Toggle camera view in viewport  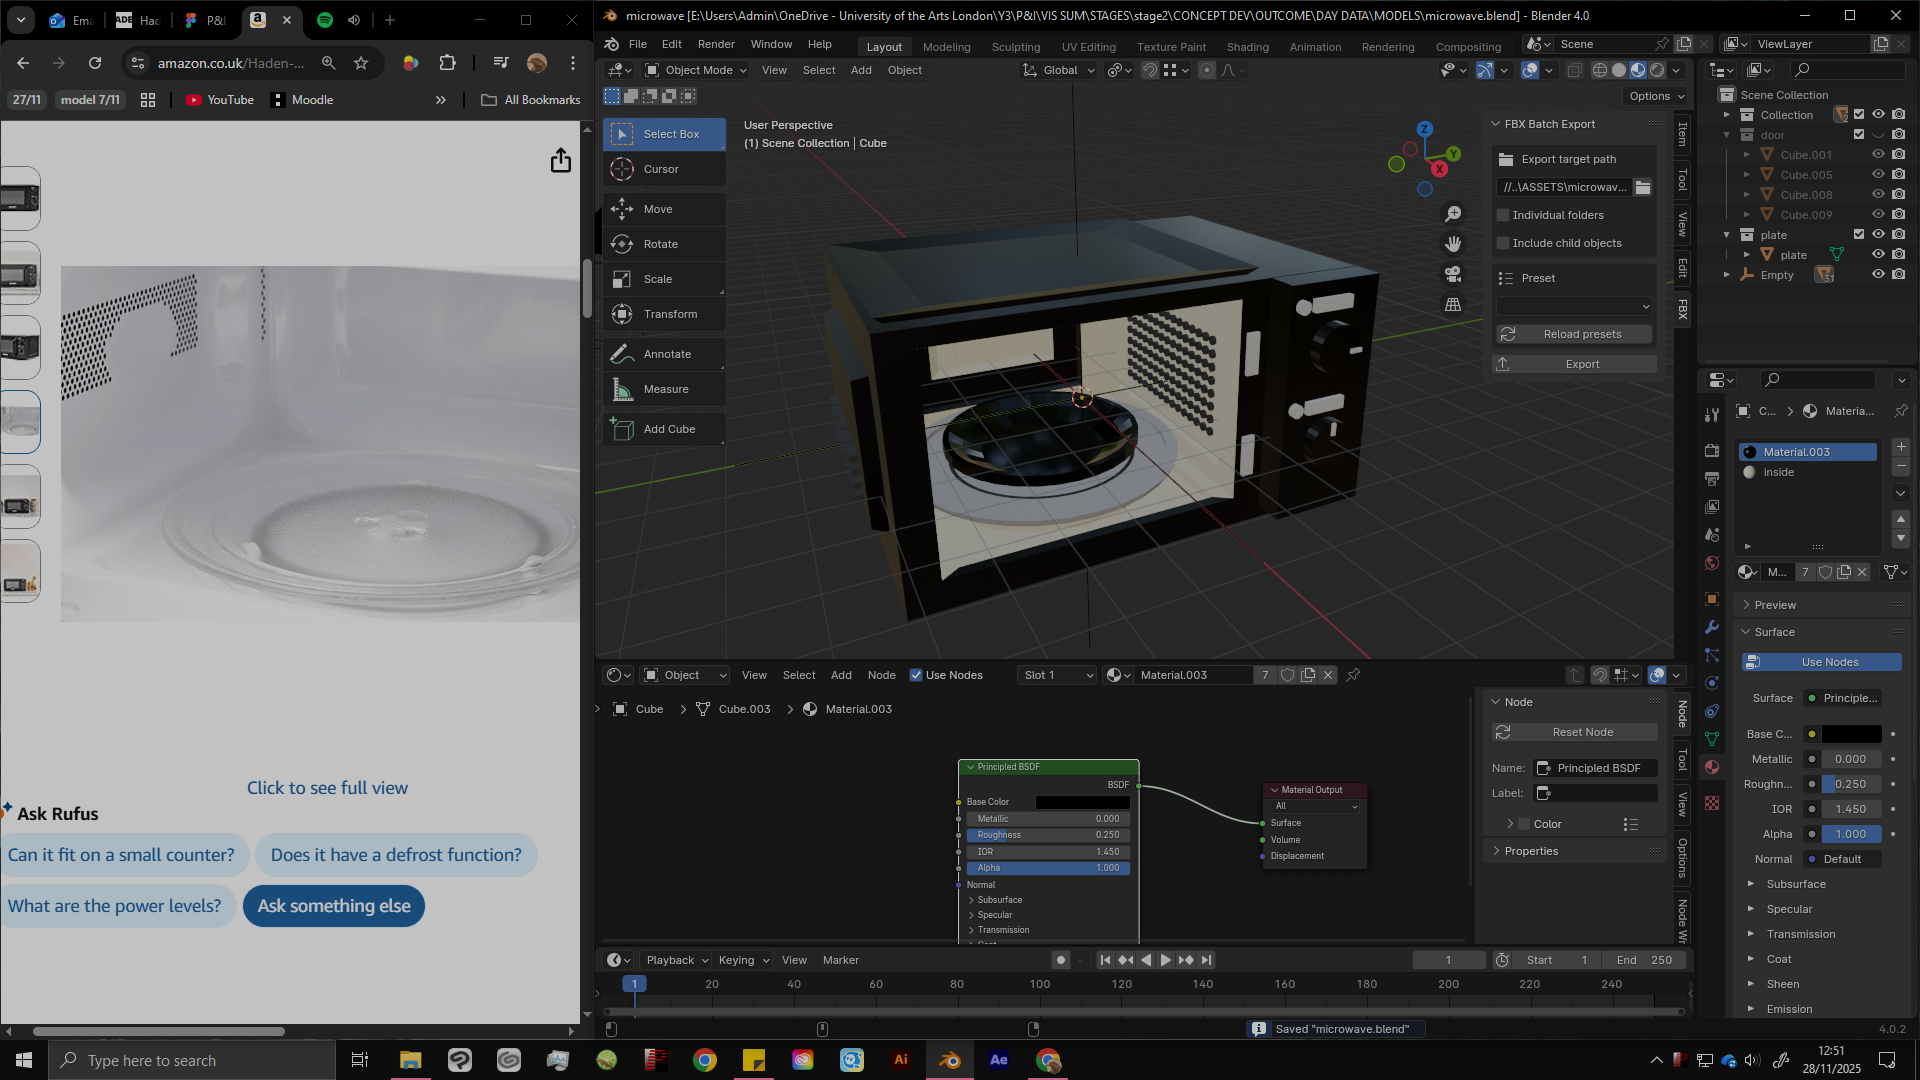[x=1453, y=274]
